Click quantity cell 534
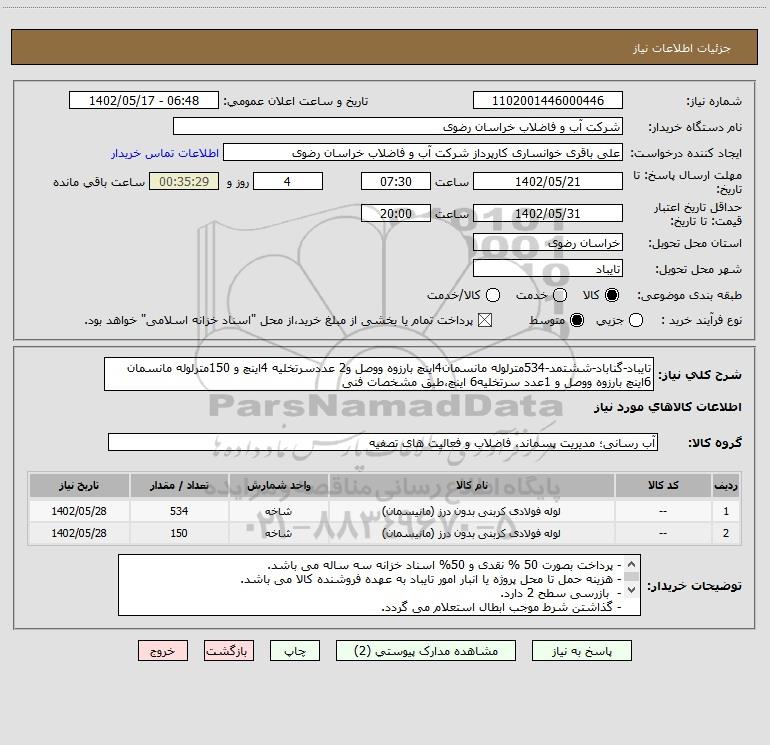770x745 pixels. [179, 511]
